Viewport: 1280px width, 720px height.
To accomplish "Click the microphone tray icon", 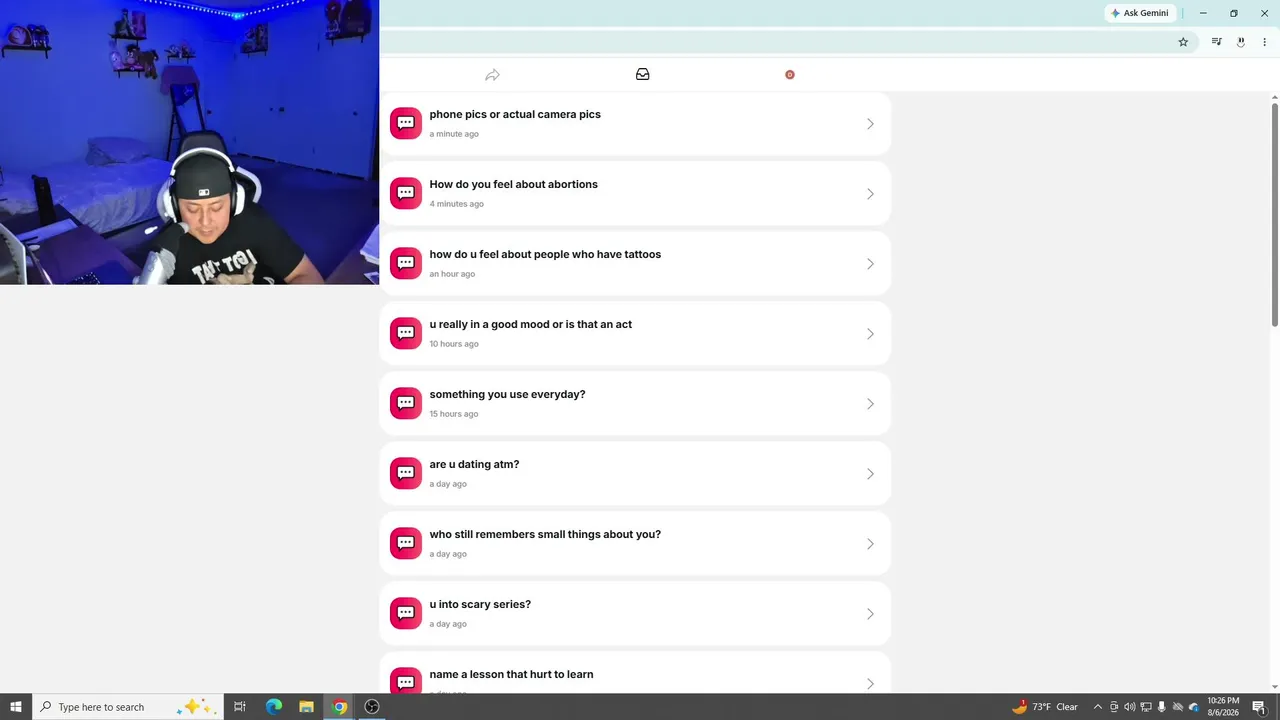I will pyautogui.click(x=1162, y=707).
